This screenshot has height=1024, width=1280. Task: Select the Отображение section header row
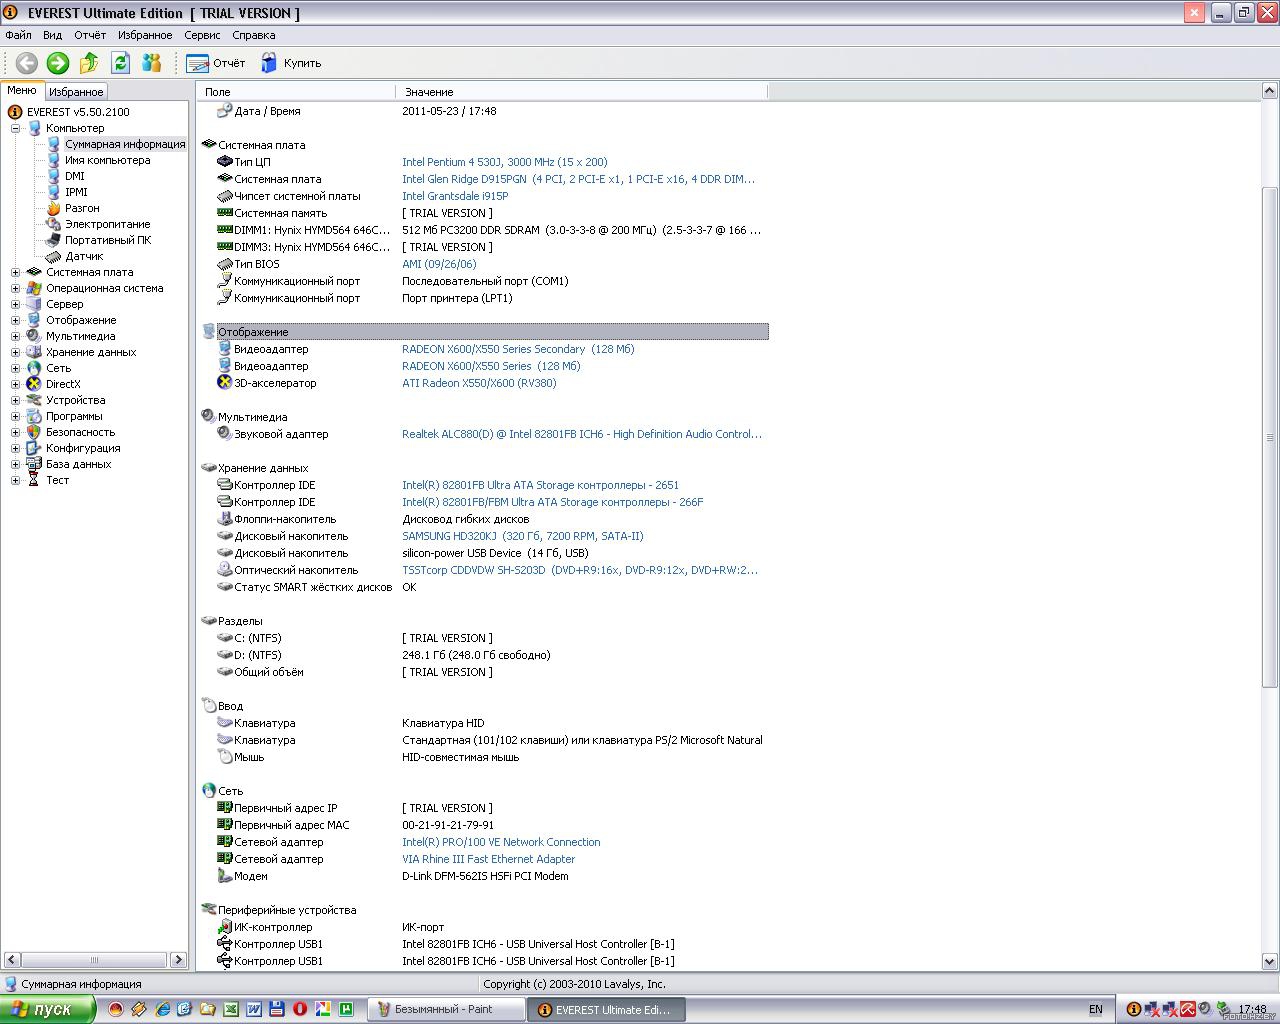[x=484, y=332]
